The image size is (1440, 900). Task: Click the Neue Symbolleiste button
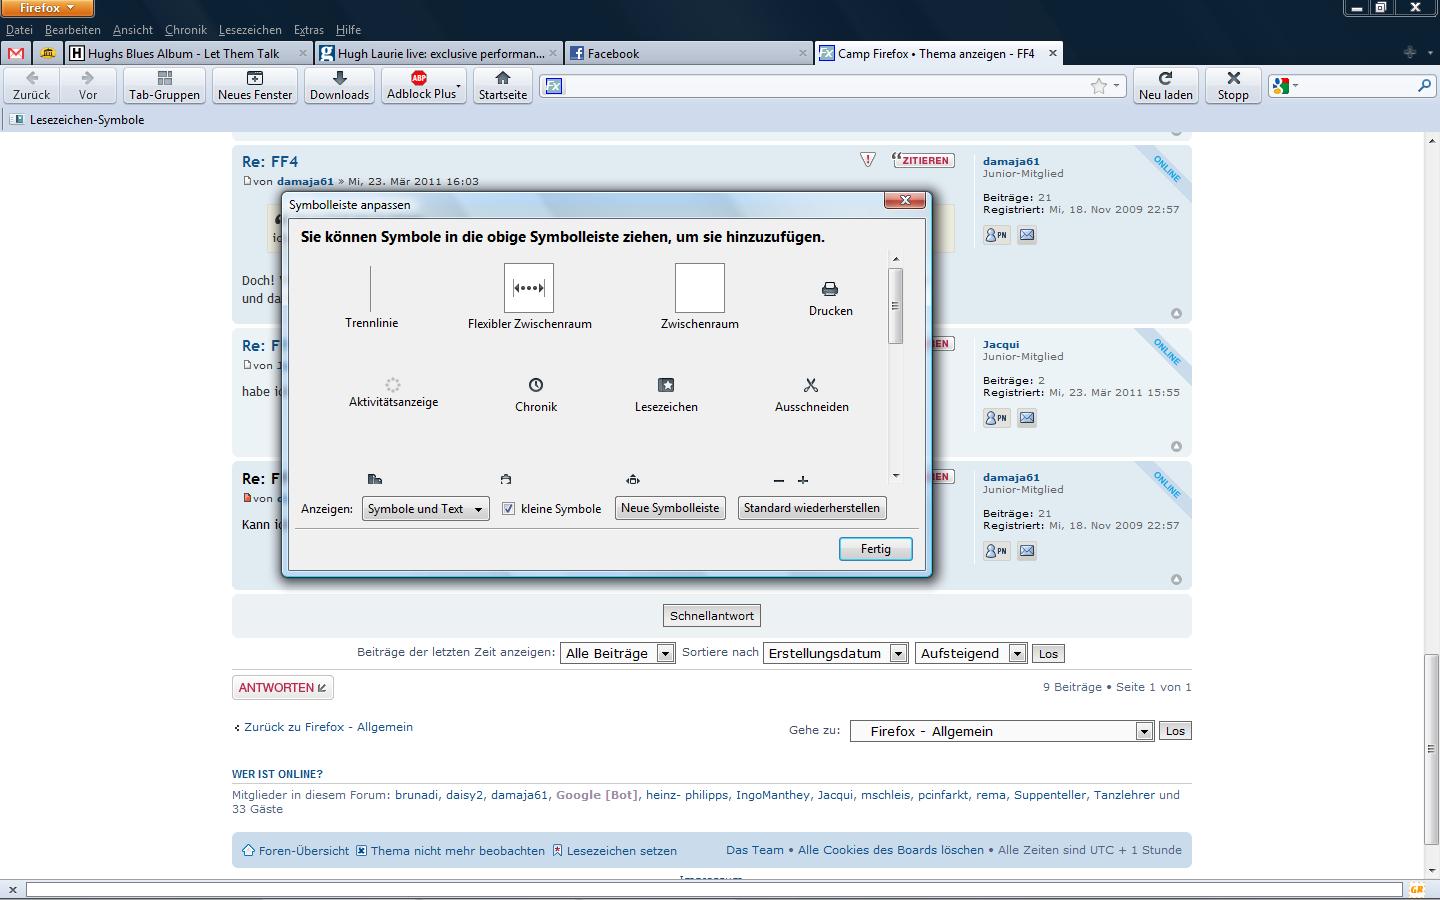pyautogui.click(x=669, y=508)
